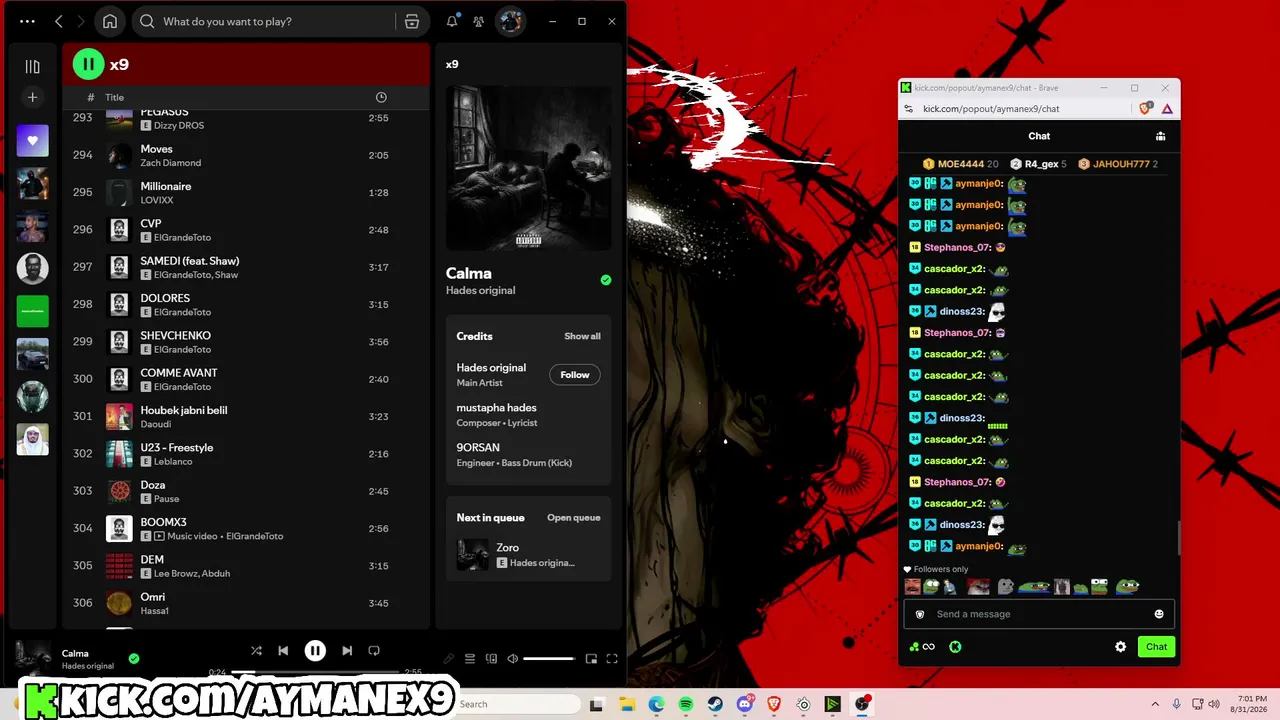Screen dimensions: 1280x720
Task: Select track 296 CVP
Action: pos(246,230)
